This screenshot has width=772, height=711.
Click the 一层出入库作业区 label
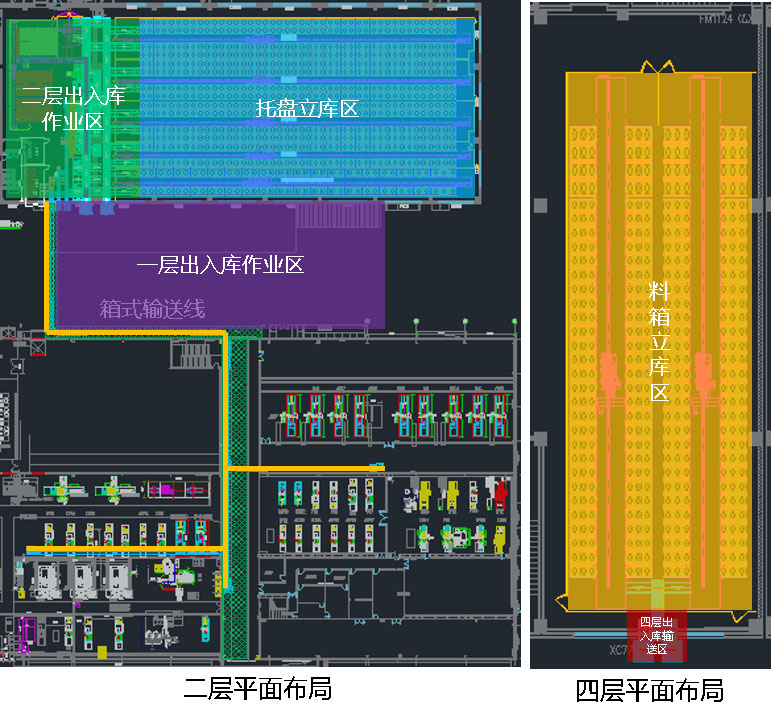(x=220, y=265)
